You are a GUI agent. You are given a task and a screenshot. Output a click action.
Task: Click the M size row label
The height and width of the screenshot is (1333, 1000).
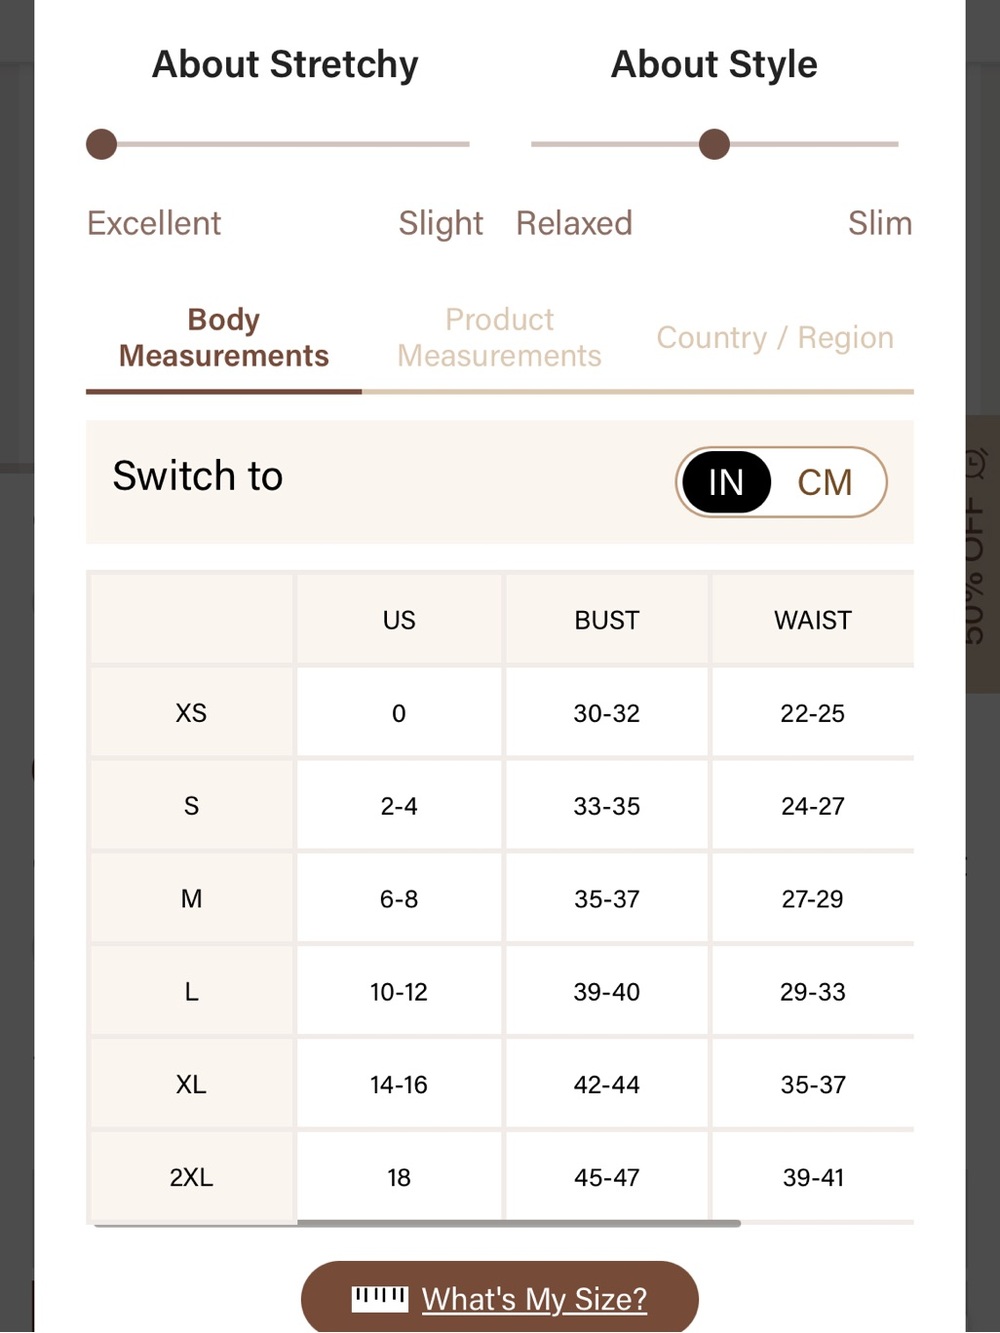(x=191, y=899)
